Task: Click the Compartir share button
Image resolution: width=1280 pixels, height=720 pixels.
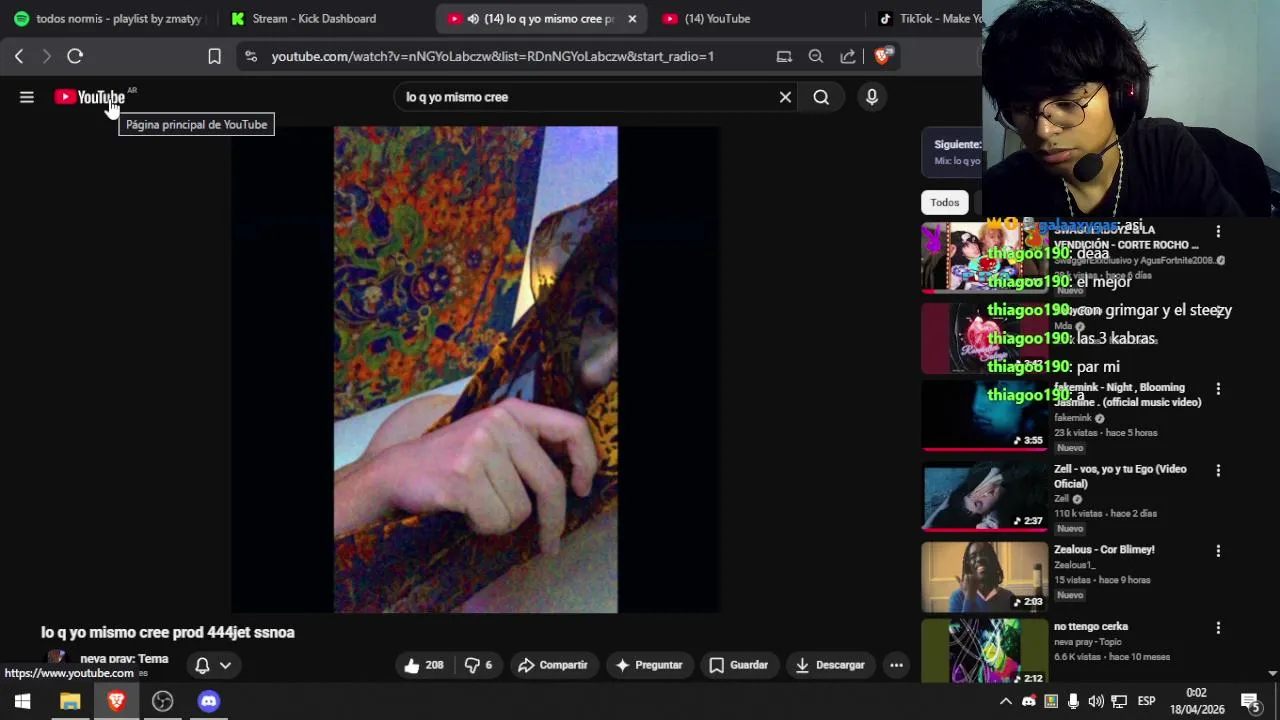Action: coord(553,665)
